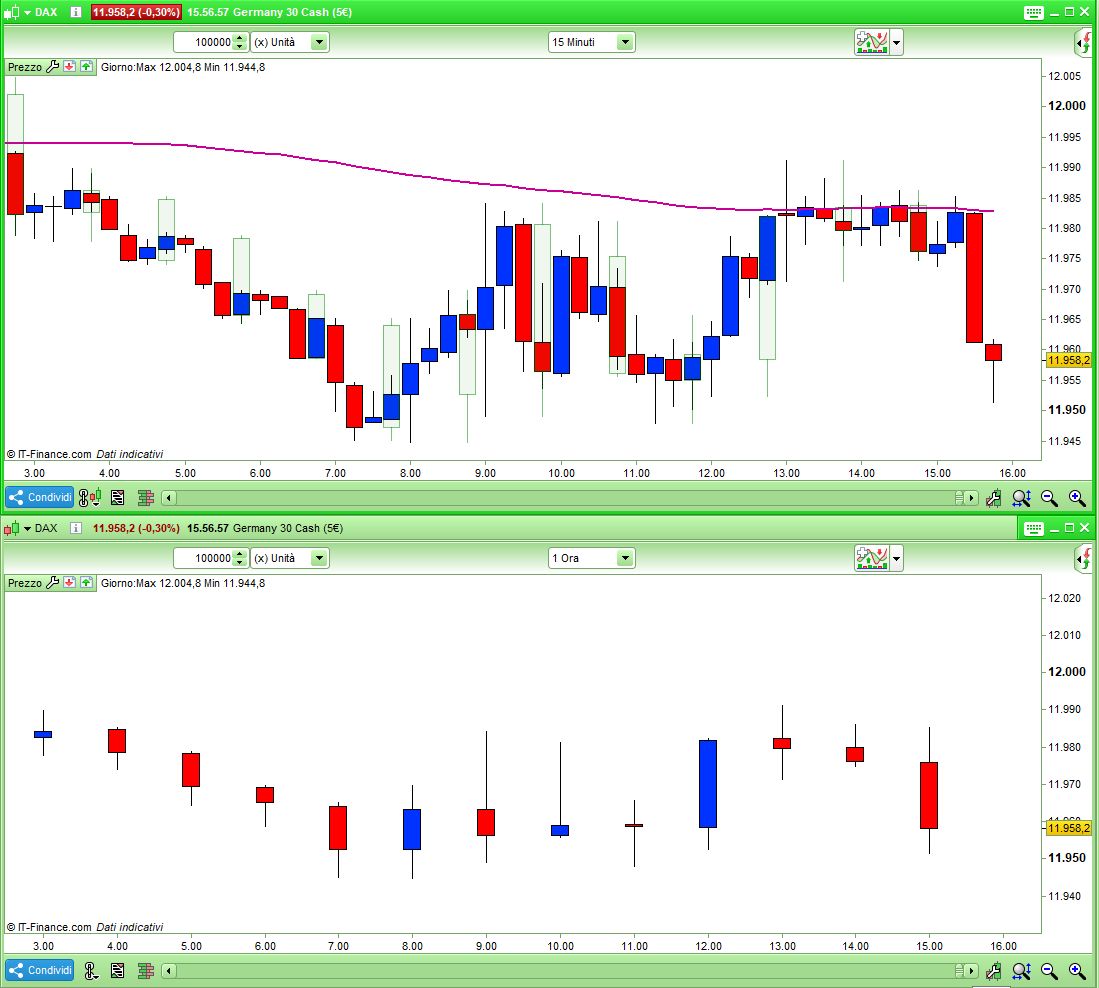Open chart style icon in 1 Ora window
Screen dimensions: 1099x988
click(12, 528)
